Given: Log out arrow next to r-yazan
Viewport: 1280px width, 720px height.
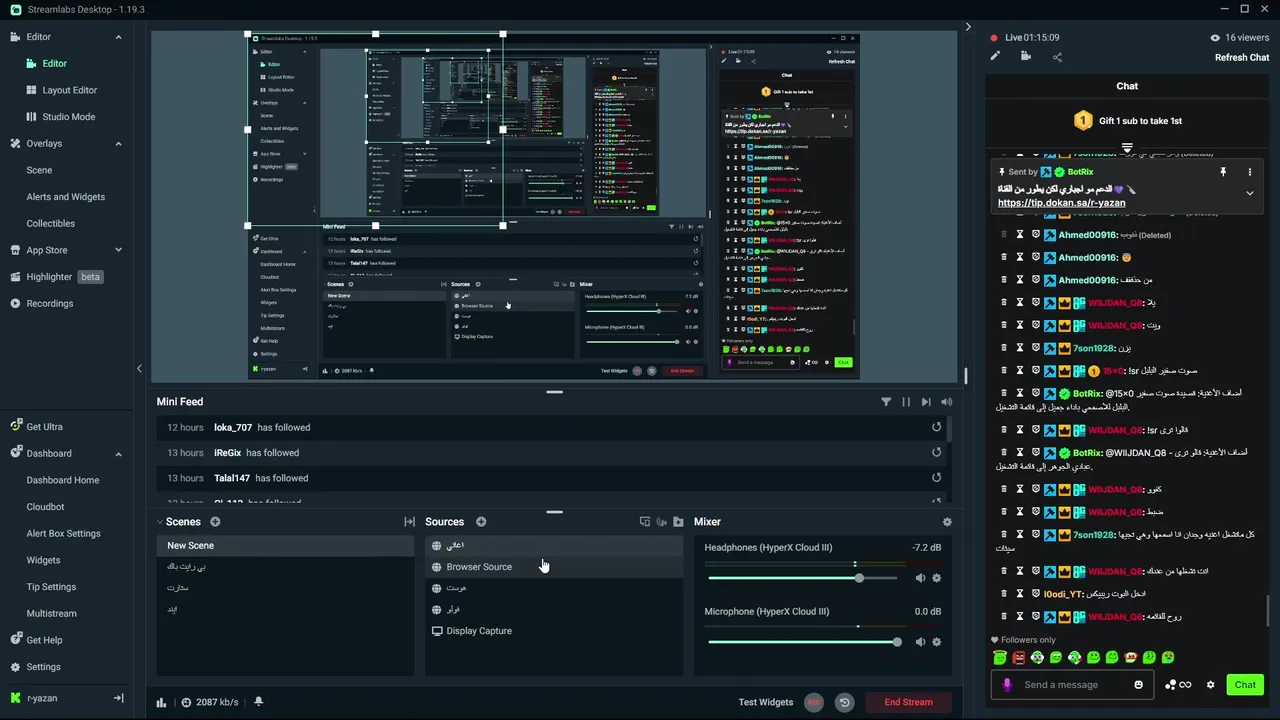Looking at the screenshot, I should [118, 698].
